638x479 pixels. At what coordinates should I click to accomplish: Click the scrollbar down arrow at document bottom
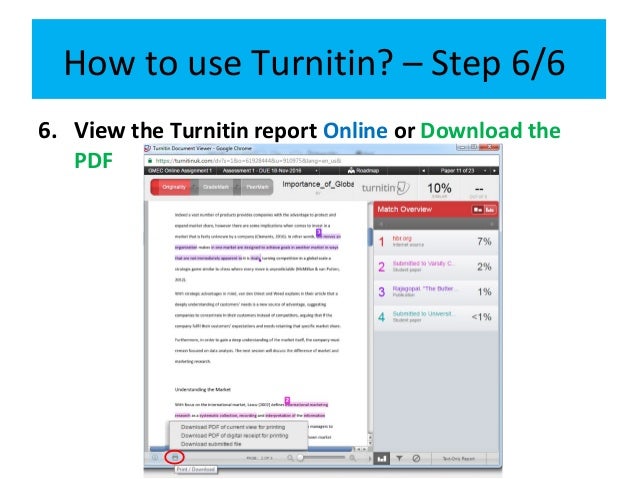click(370, 442)
